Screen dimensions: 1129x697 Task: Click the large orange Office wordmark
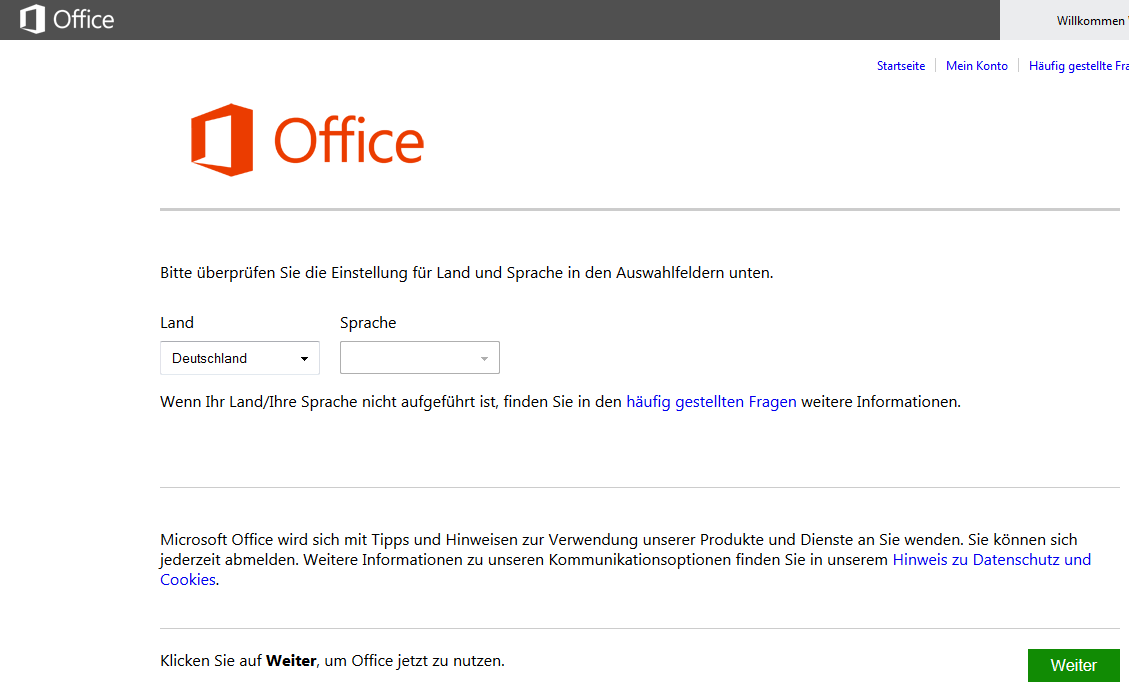tap(349, 141)
